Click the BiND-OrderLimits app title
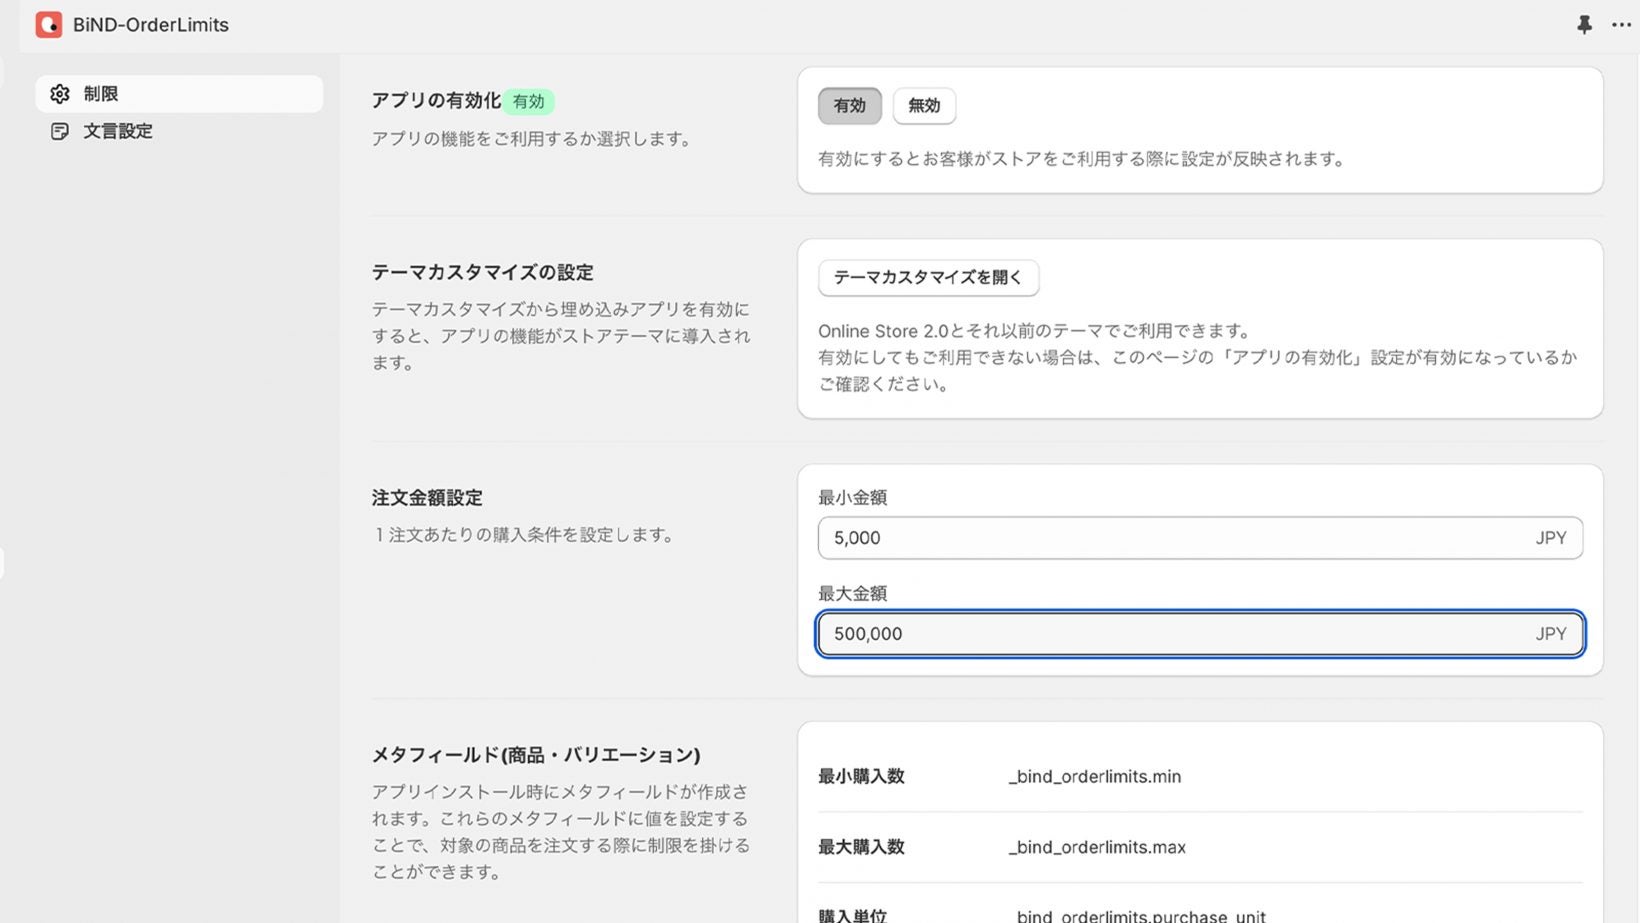This screenshot has width=1640, height=923. 150,25
